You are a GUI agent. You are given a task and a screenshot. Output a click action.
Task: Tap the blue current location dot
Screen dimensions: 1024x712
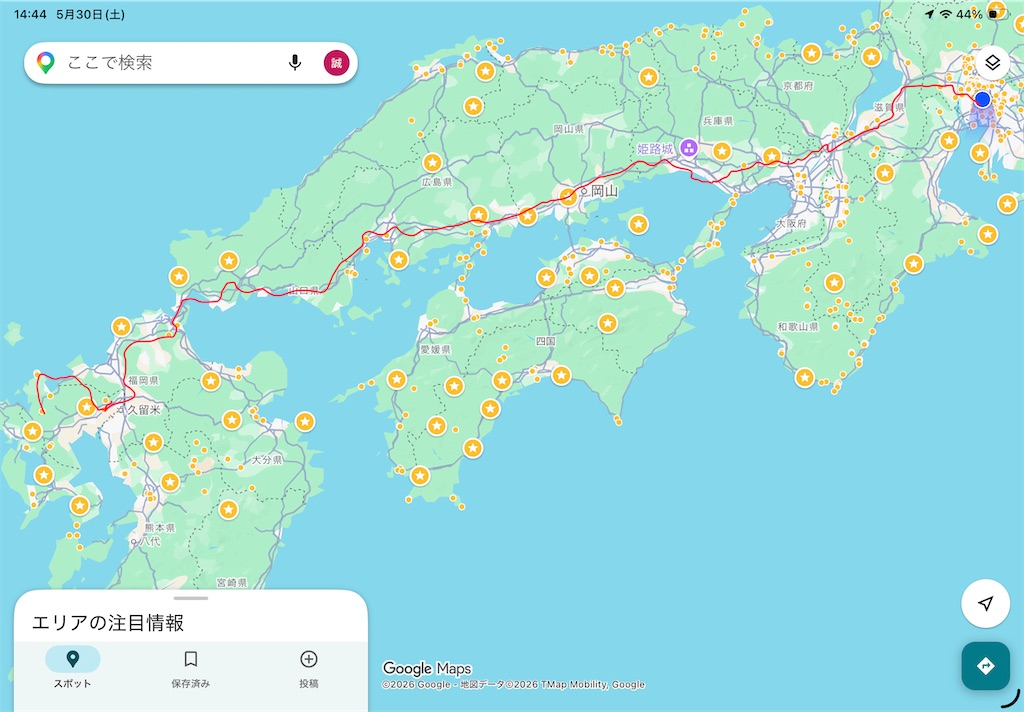point(982,99)
